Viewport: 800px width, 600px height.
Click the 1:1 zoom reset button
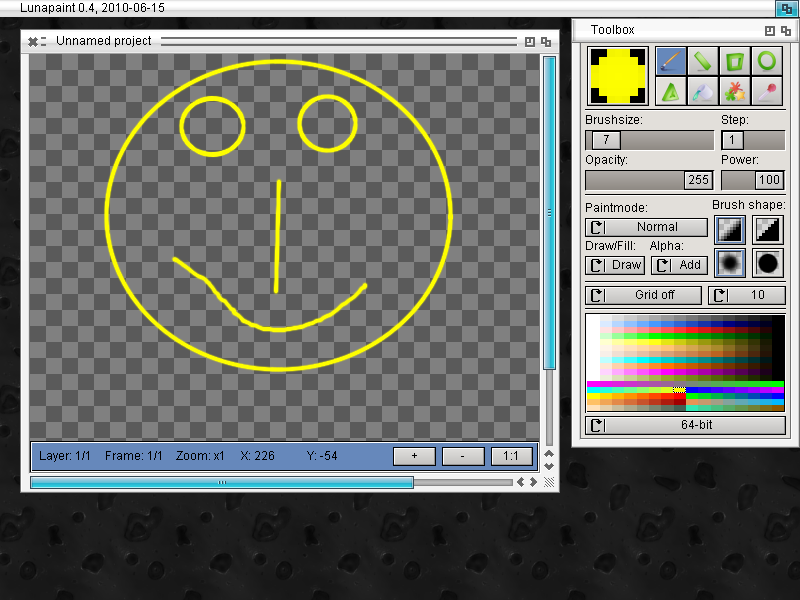(x=511, y=456)
